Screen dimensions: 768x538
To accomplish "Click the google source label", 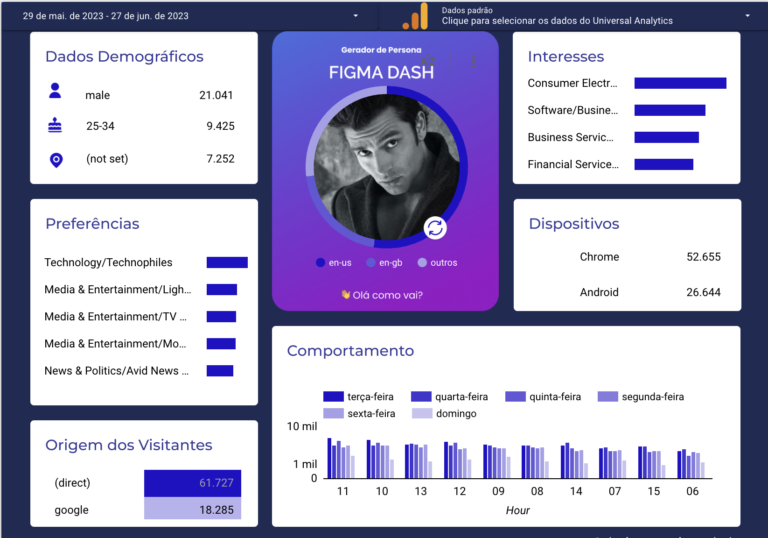I will click(x=72, y=510).
